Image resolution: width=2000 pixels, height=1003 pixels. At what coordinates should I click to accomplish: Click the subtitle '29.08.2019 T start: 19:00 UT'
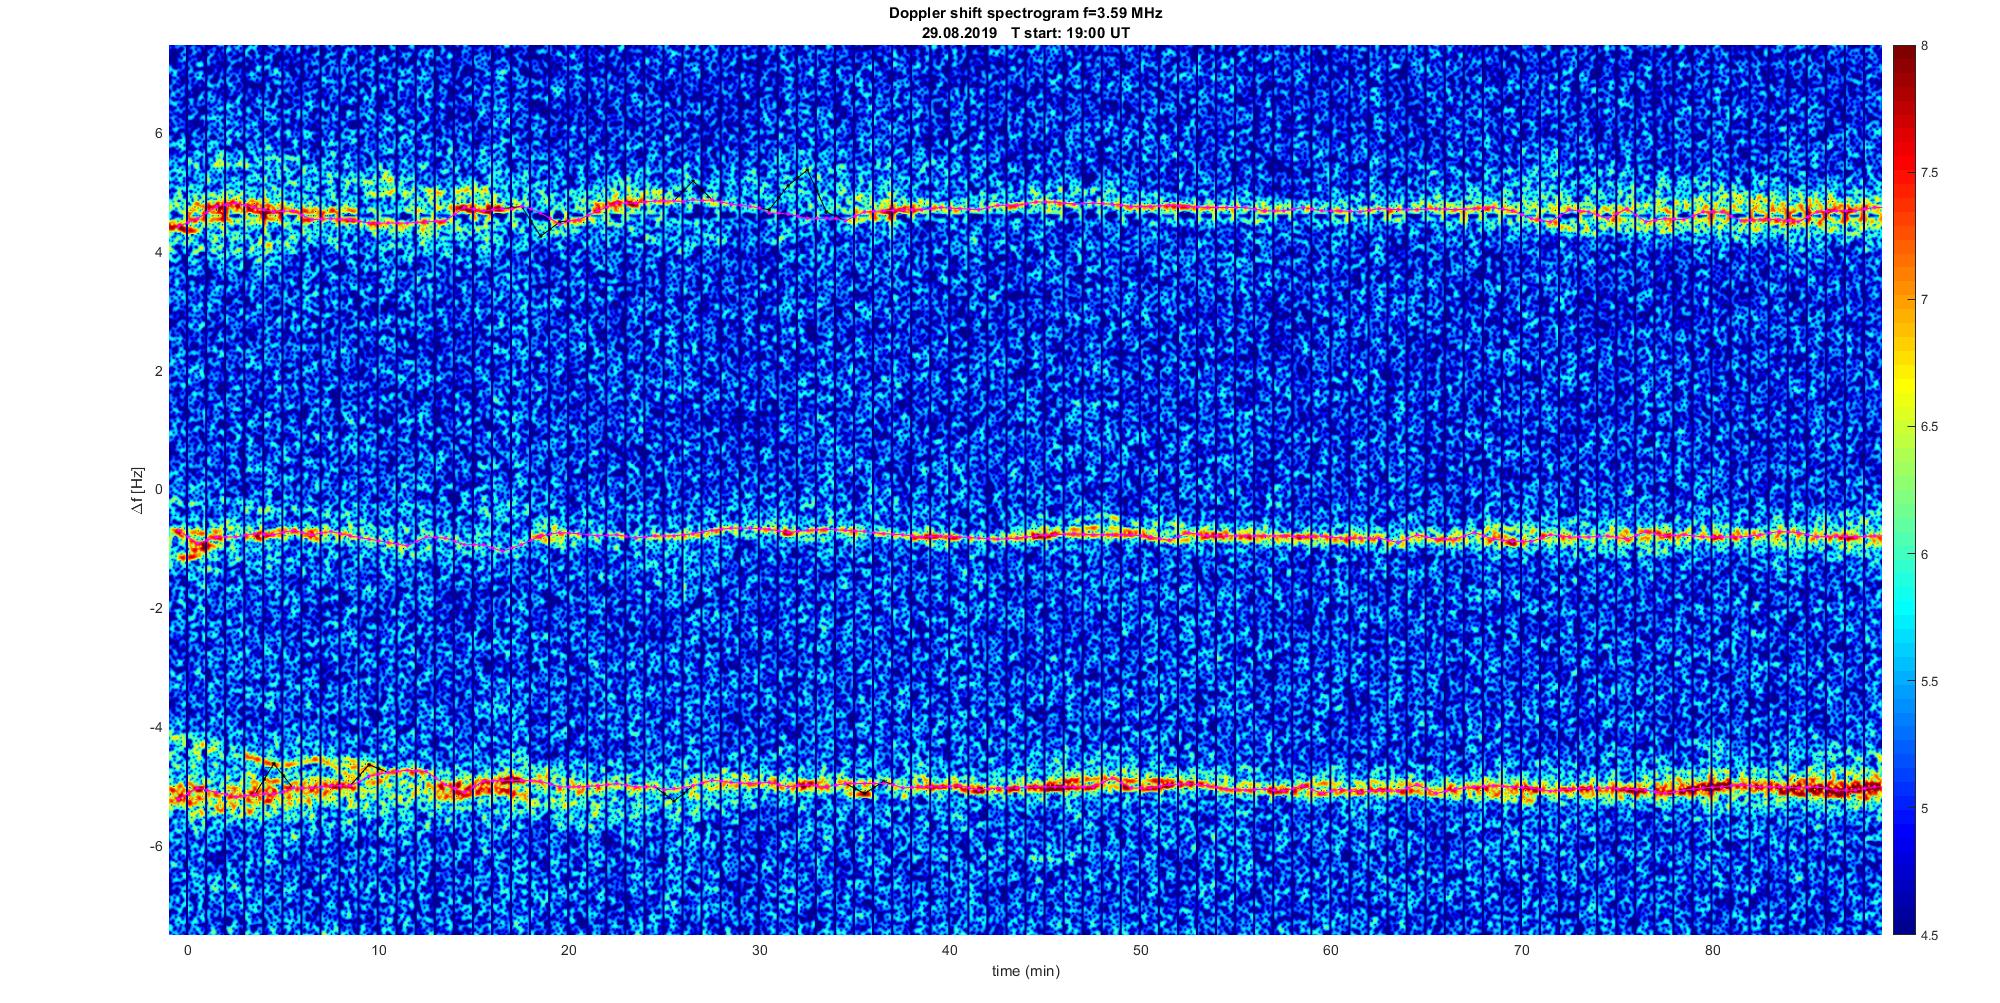tap(1025, 33)
